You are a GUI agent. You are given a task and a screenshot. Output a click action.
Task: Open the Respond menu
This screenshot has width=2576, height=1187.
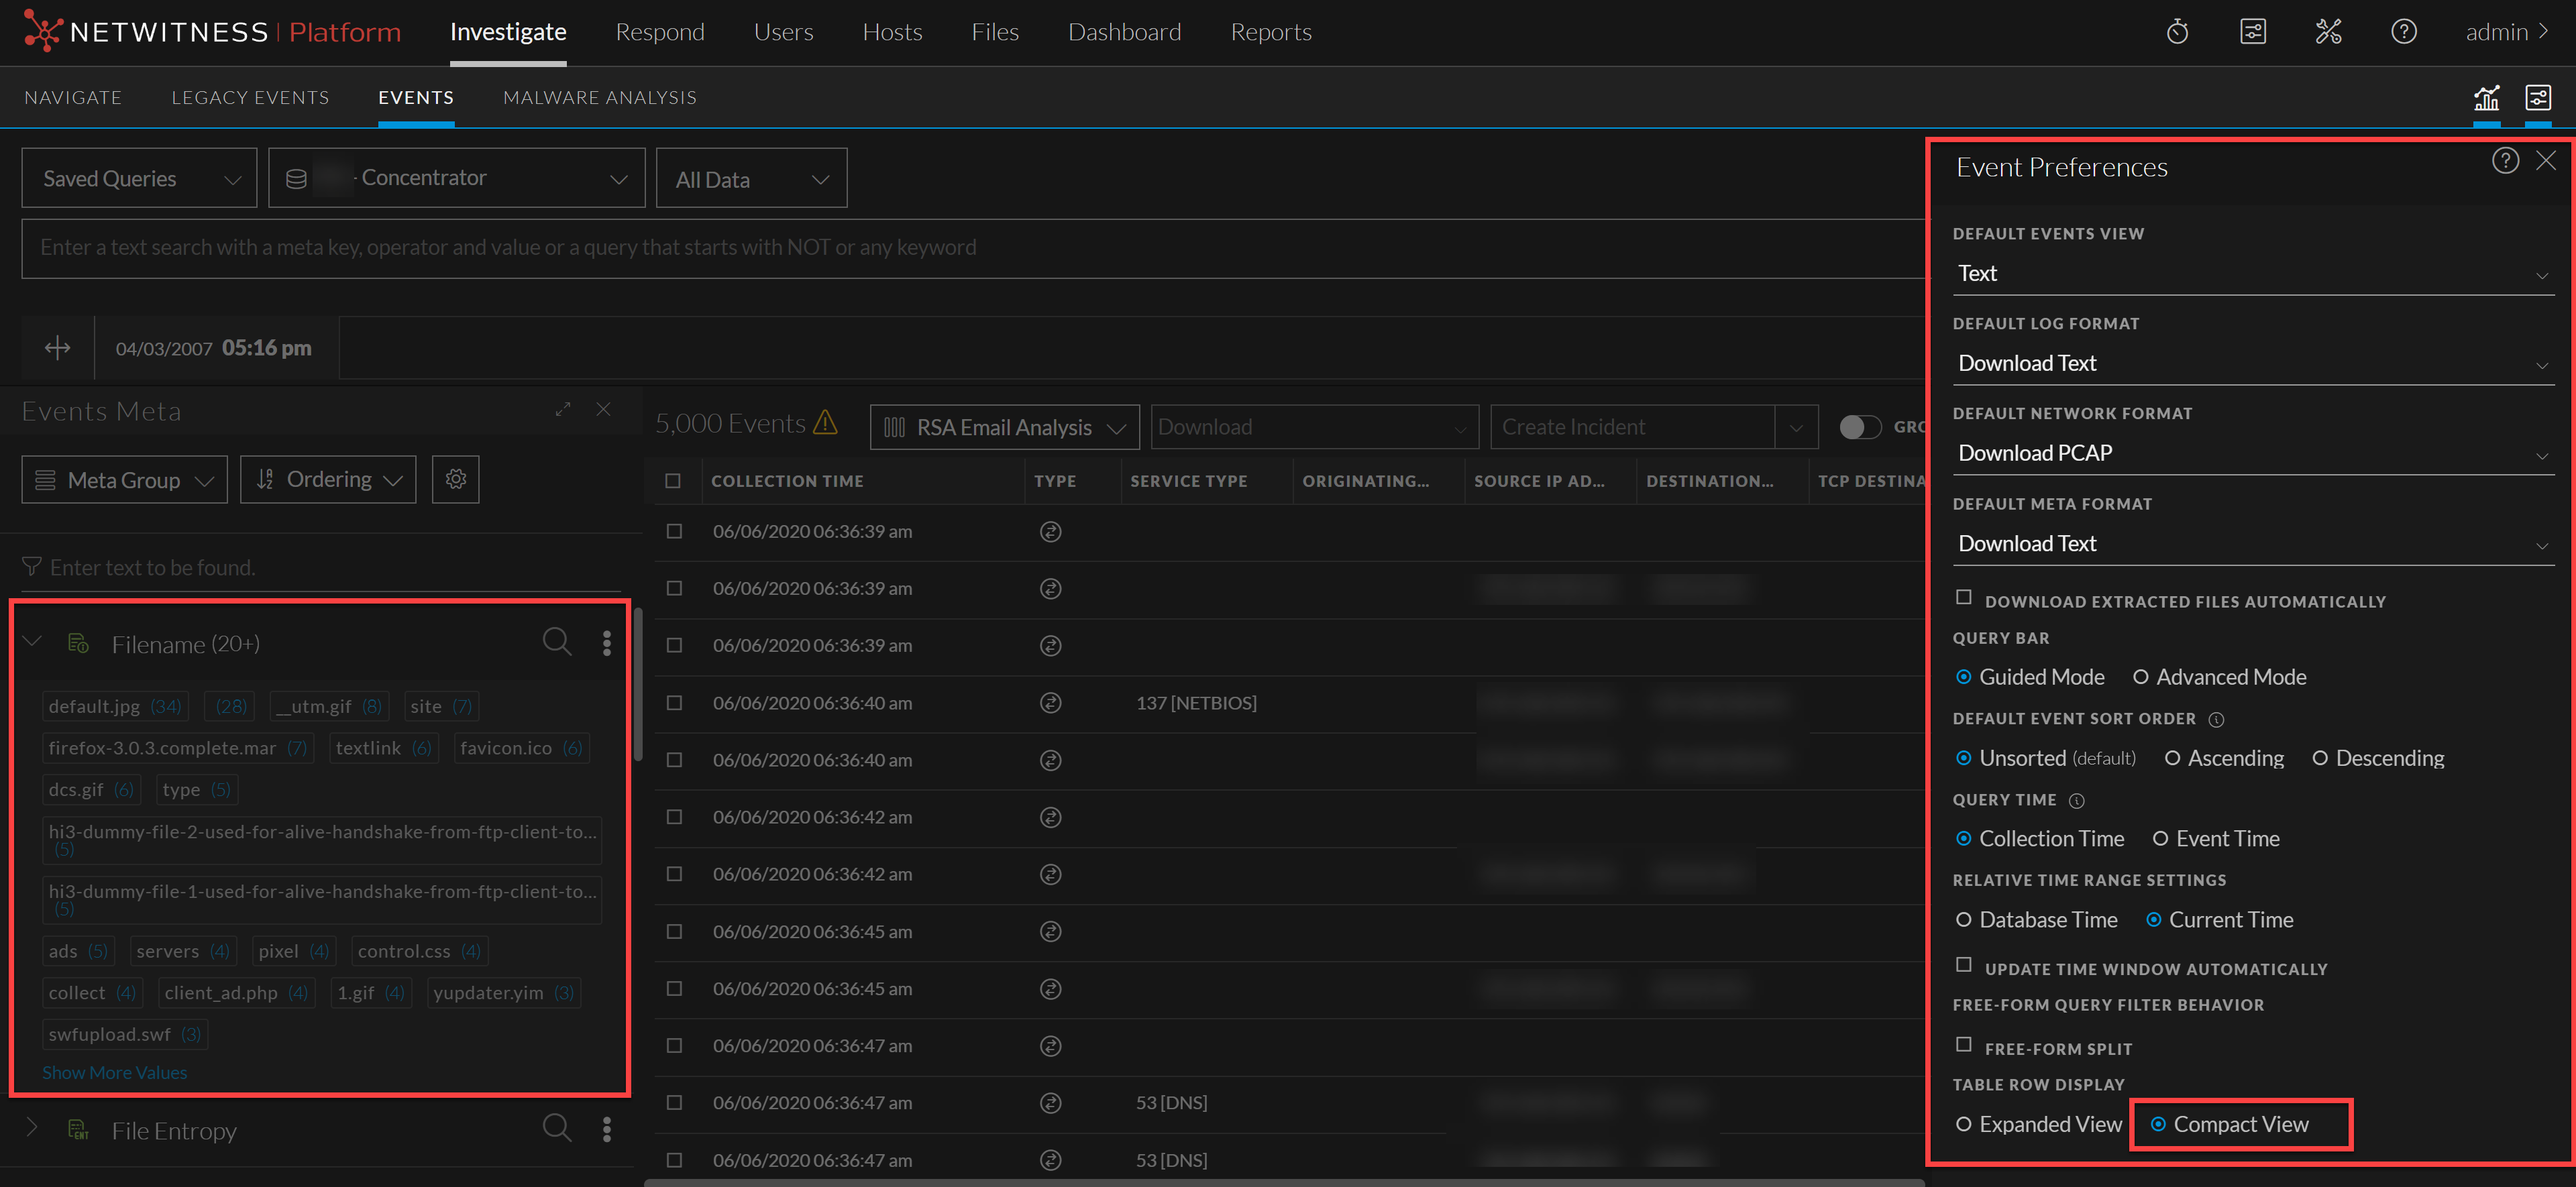659,32
